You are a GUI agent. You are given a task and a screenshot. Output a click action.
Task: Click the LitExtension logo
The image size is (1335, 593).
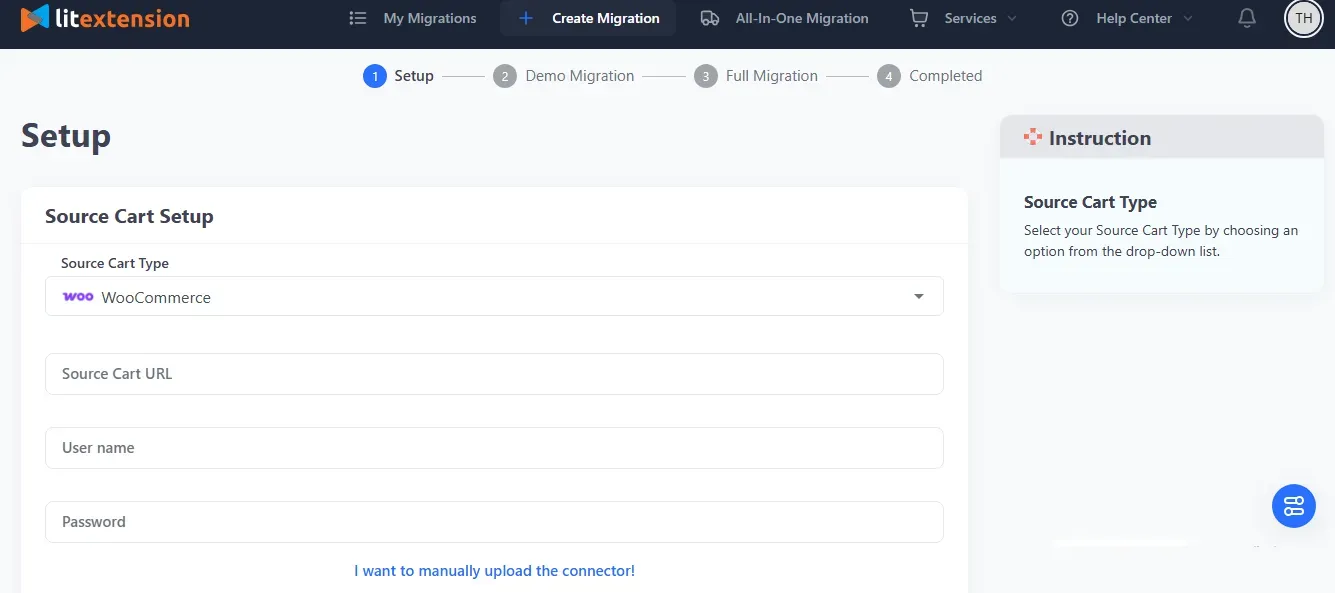point(105,18)
